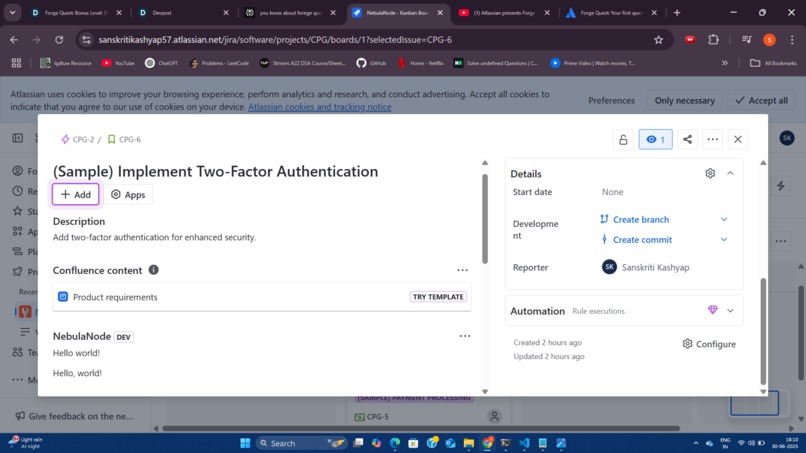Reload the page
The height and width of the screenshot is (453, 806).
(x=59, y=40)
